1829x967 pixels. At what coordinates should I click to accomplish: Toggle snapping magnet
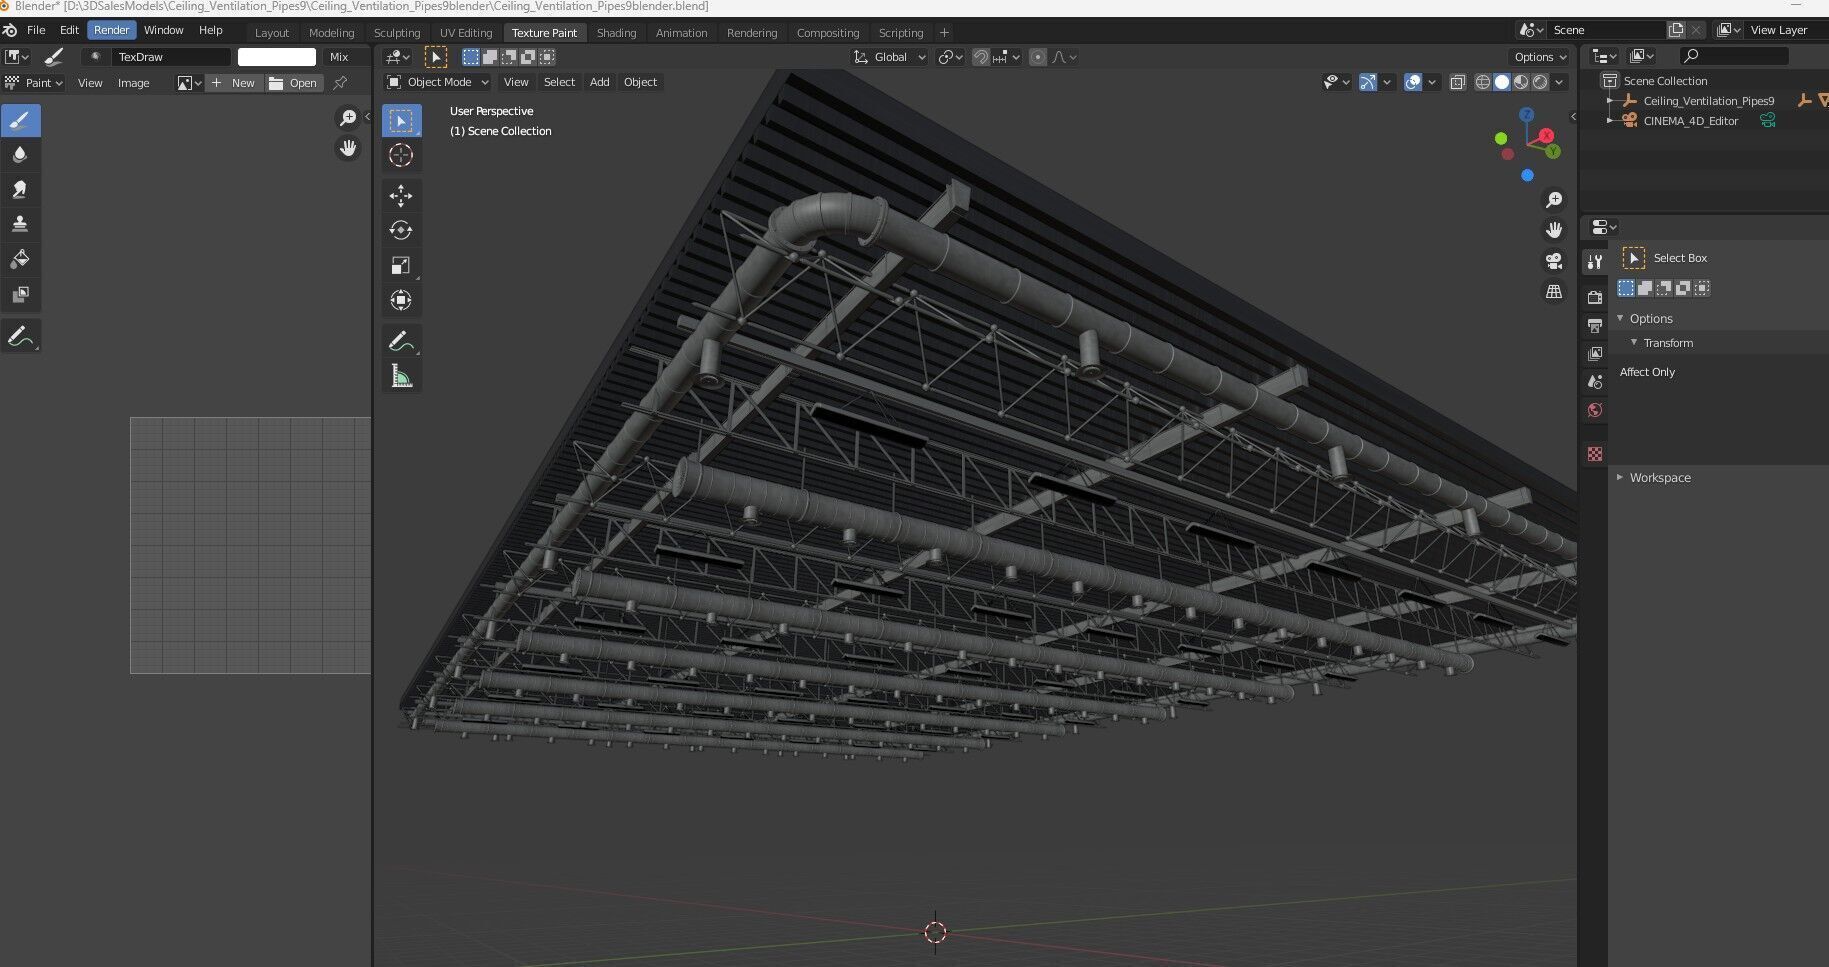pos(980,57)
